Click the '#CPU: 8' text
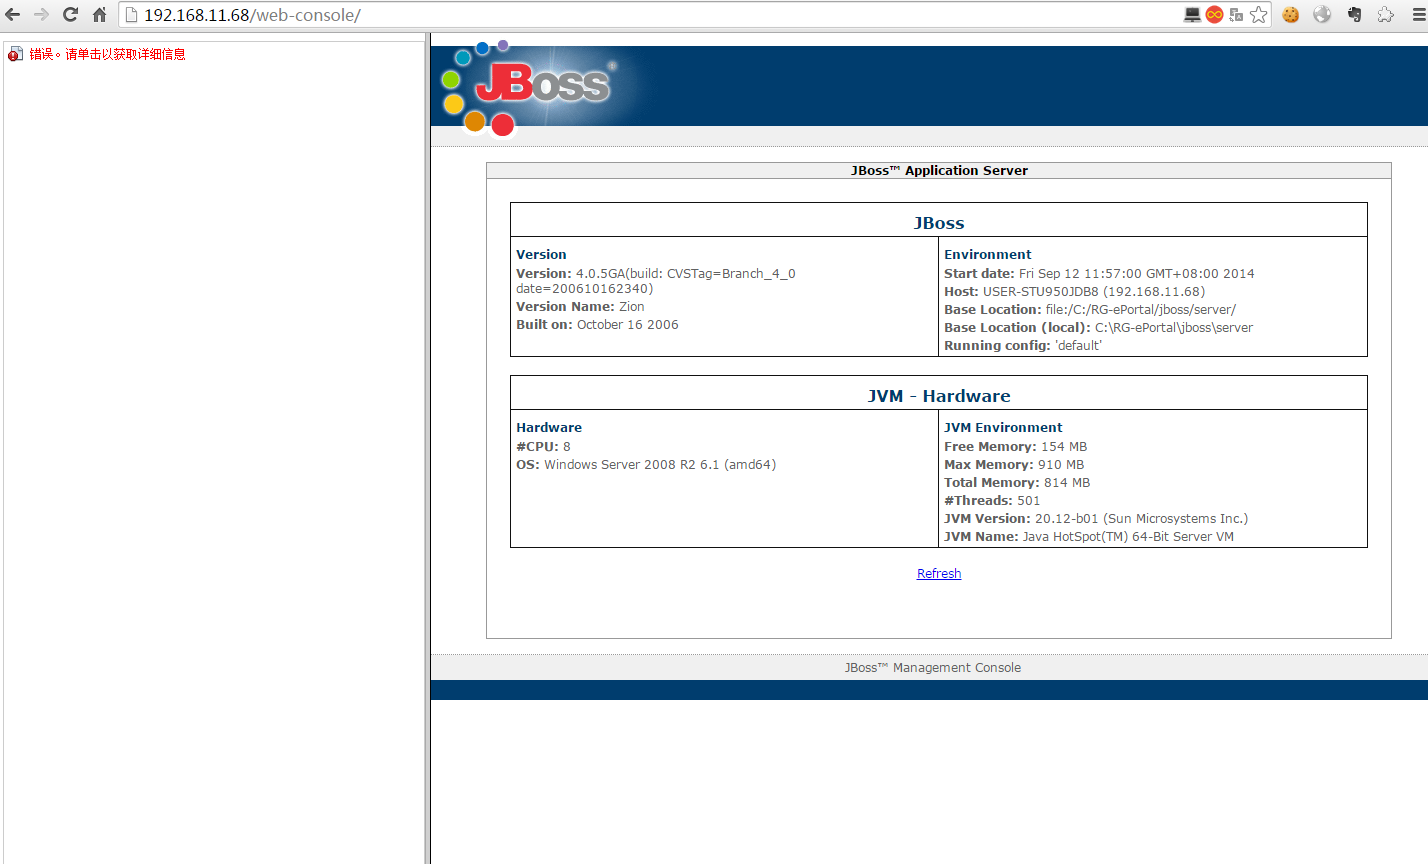This screenshot has height=864, width=1428. (543, 447)
